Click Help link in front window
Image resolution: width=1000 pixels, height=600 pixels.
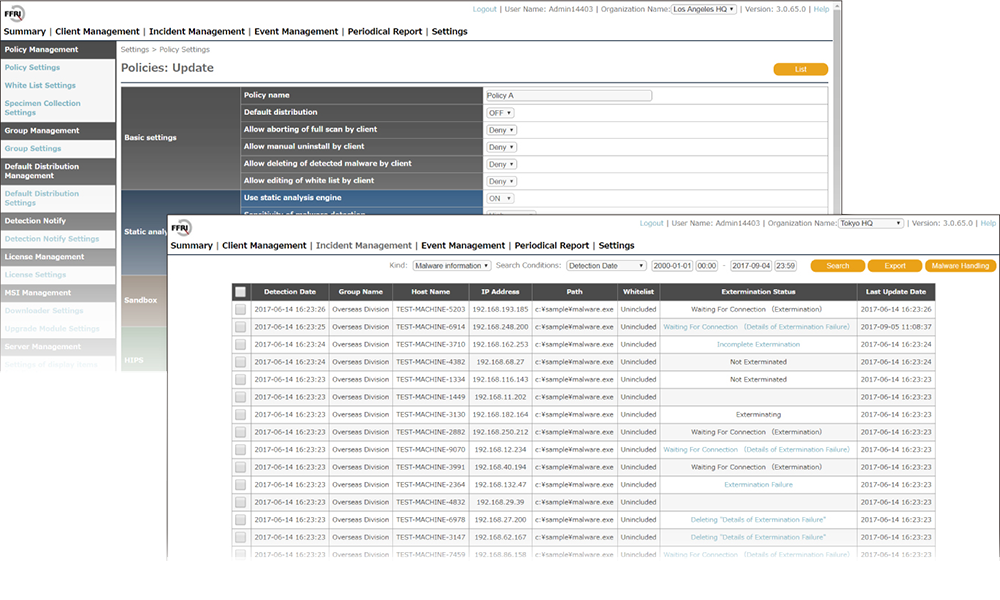tap(988, 223)
